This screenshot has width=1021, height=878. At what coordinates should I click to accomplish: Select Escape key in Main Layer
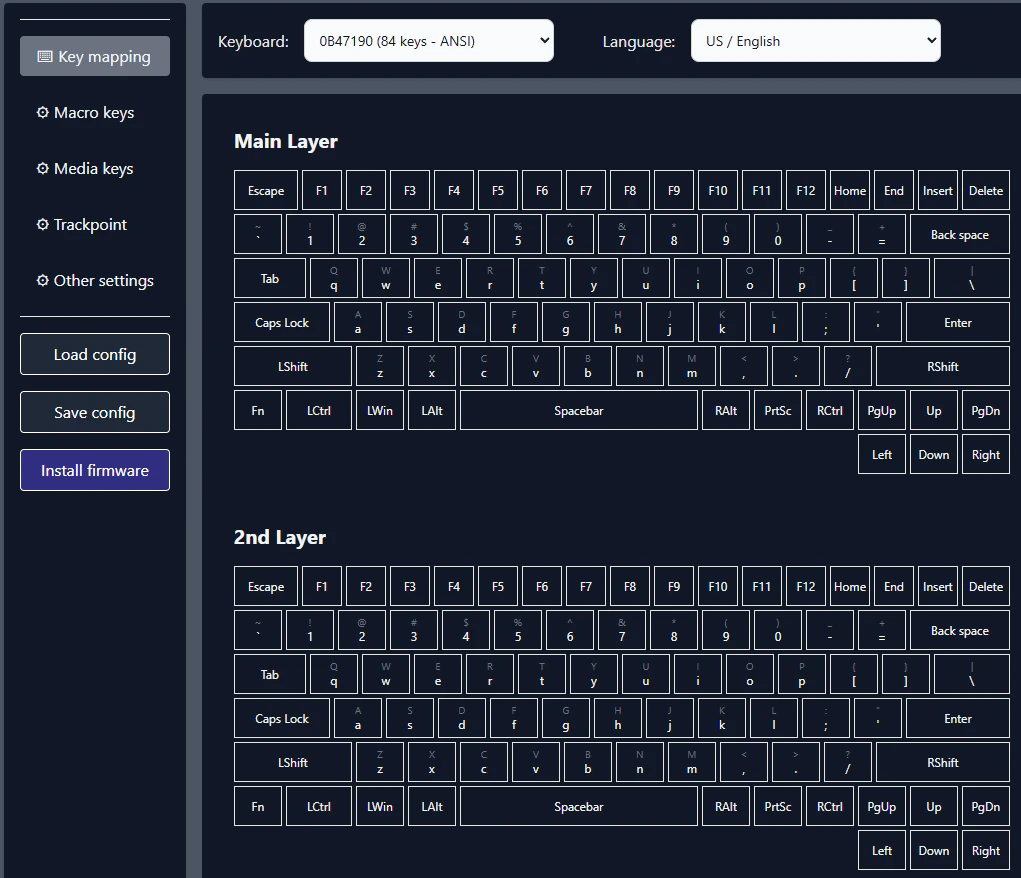pyautogui.click(x=266, y=190)
